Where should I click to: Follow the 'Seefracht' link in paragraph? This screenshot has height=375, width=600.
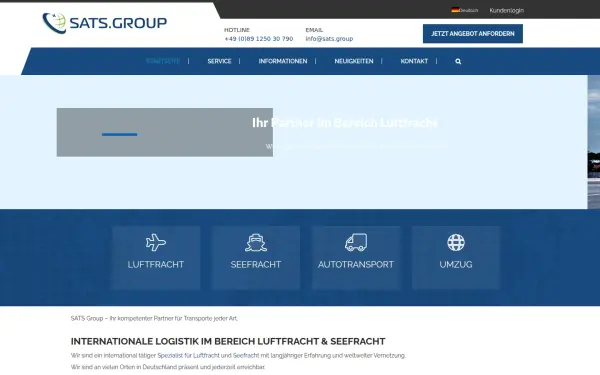tap(246, 355)
